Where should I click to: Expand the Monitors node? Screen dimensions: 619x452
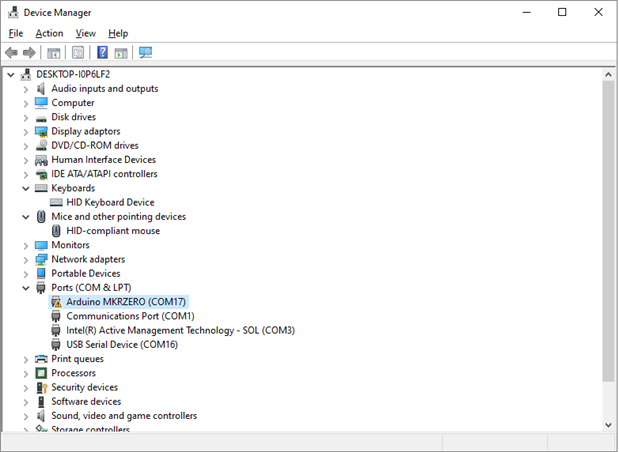(x=26, y=246)
